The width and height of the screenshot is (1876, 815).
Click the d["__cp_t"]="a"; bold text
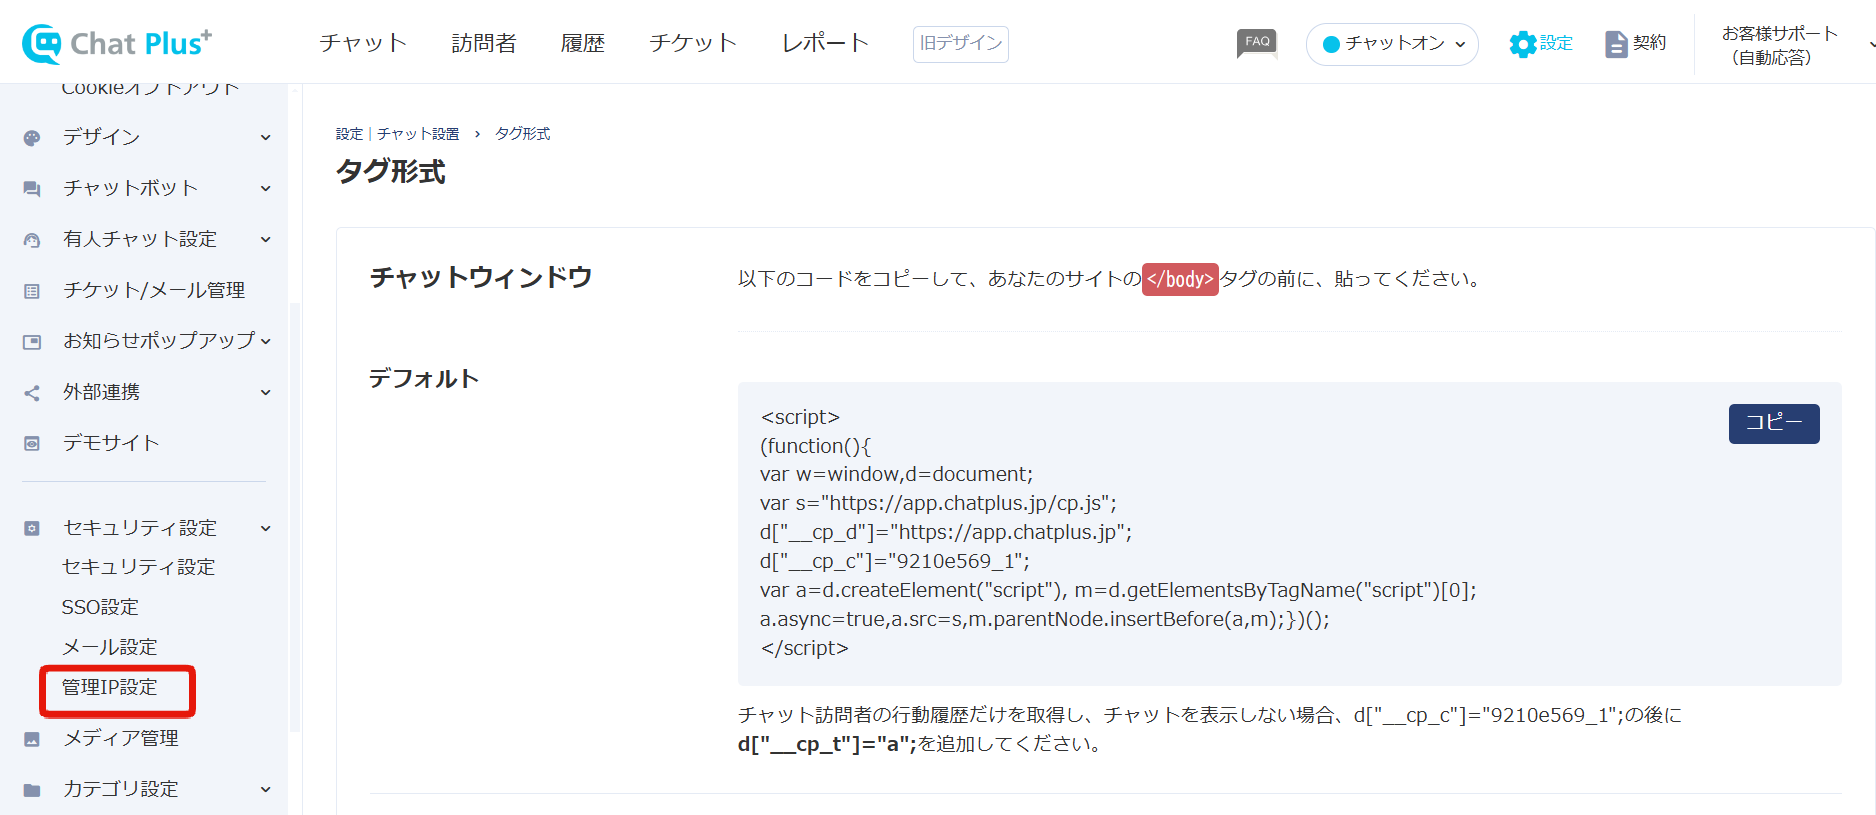(827, 744)
